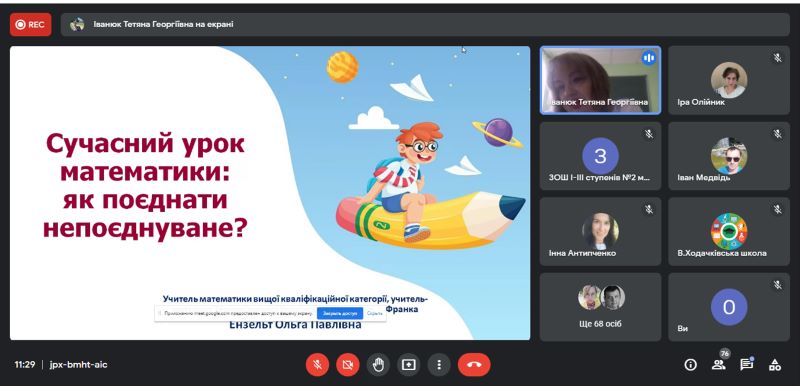Select your own 'Ви' tile
The width and height of the screenshot is (800, 386).
(x=729, y=306)
